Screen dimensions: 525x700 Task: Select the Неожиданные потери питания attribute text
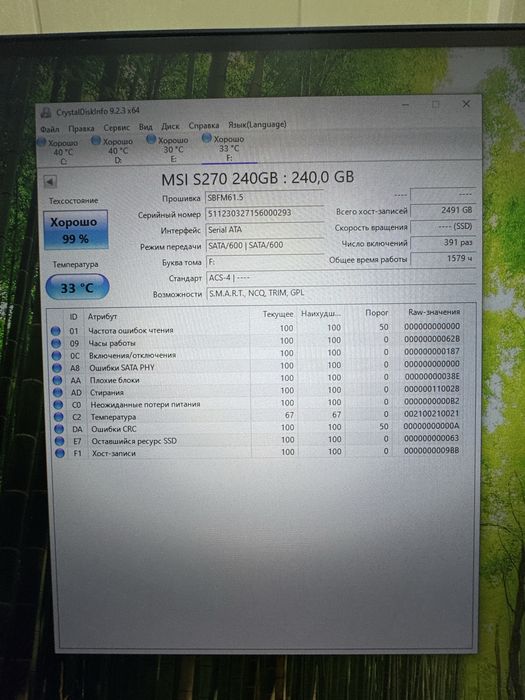[x=146, y=404]
